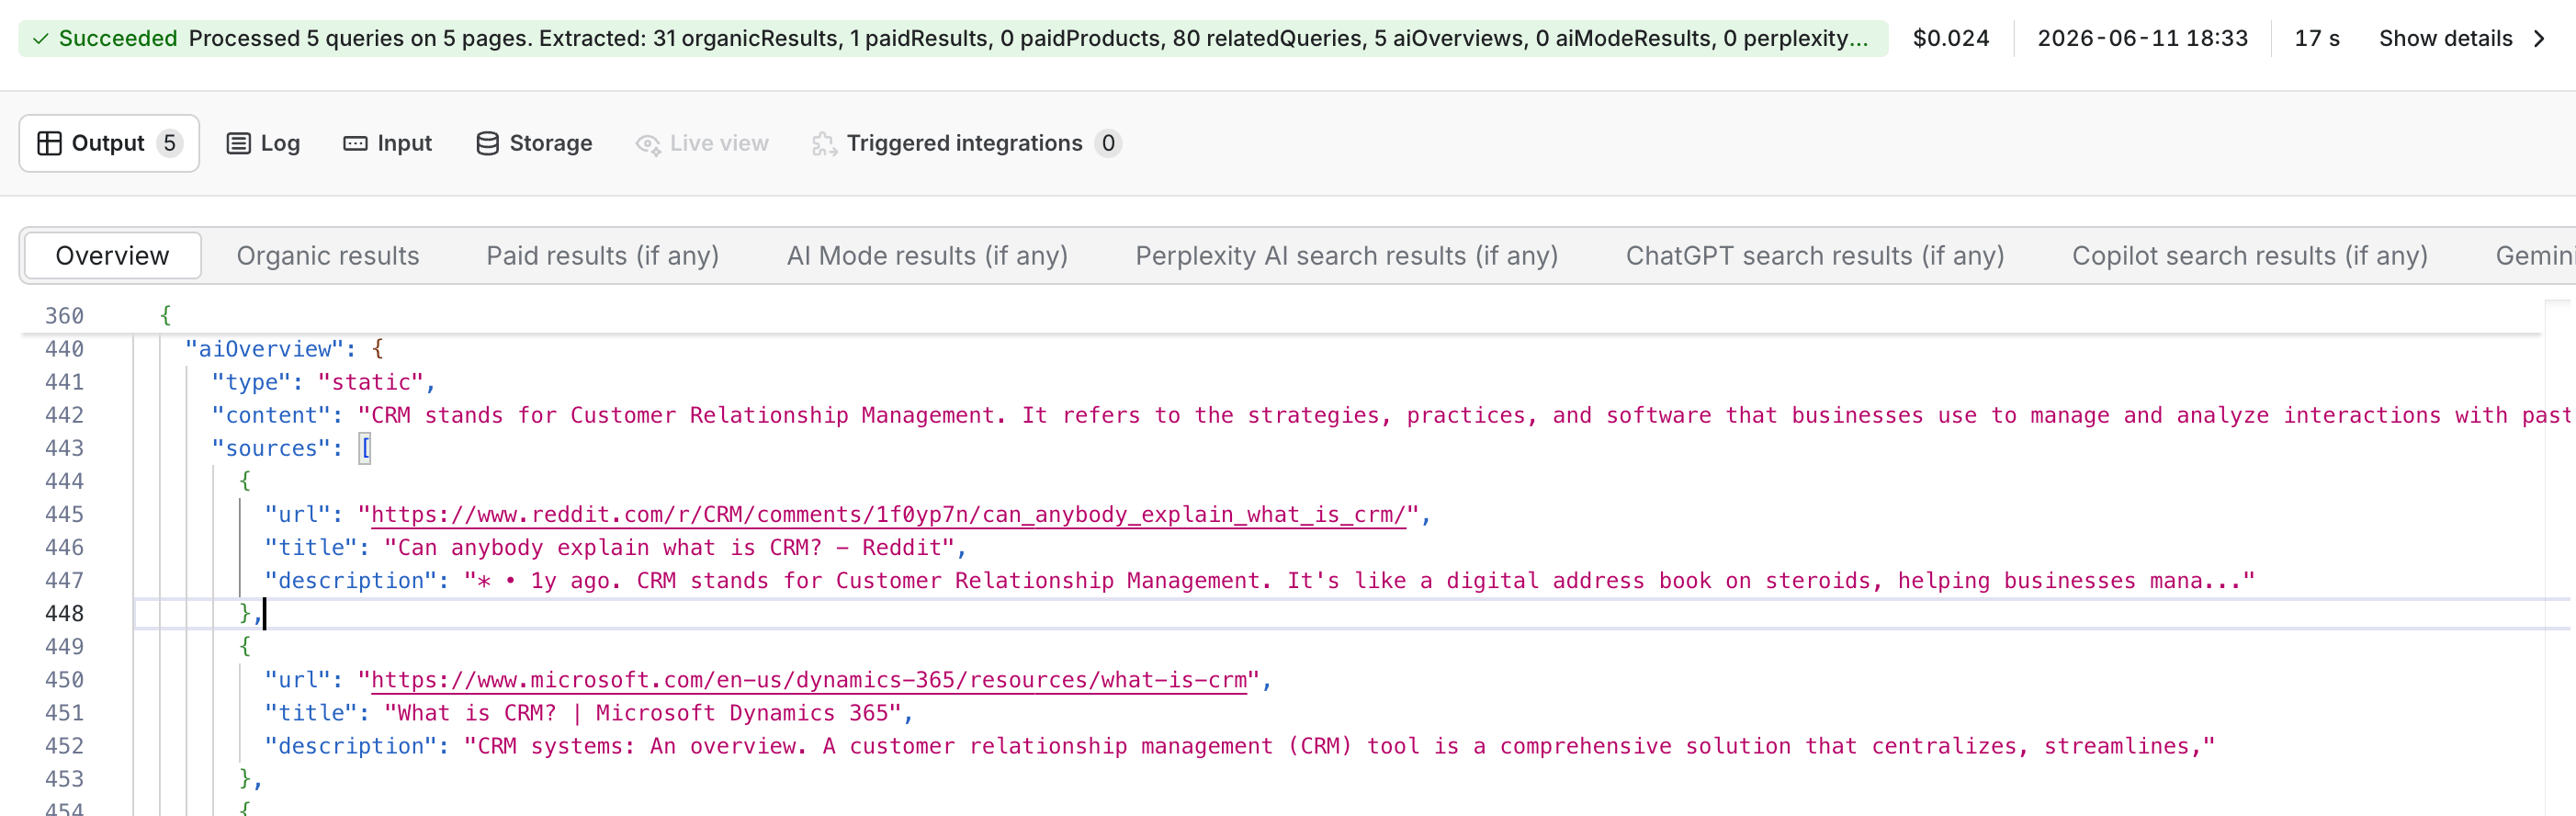This screenshot has width=2576, height=816.
Task: Click the sources opening bracket on line 443
Action: point(365,448)
